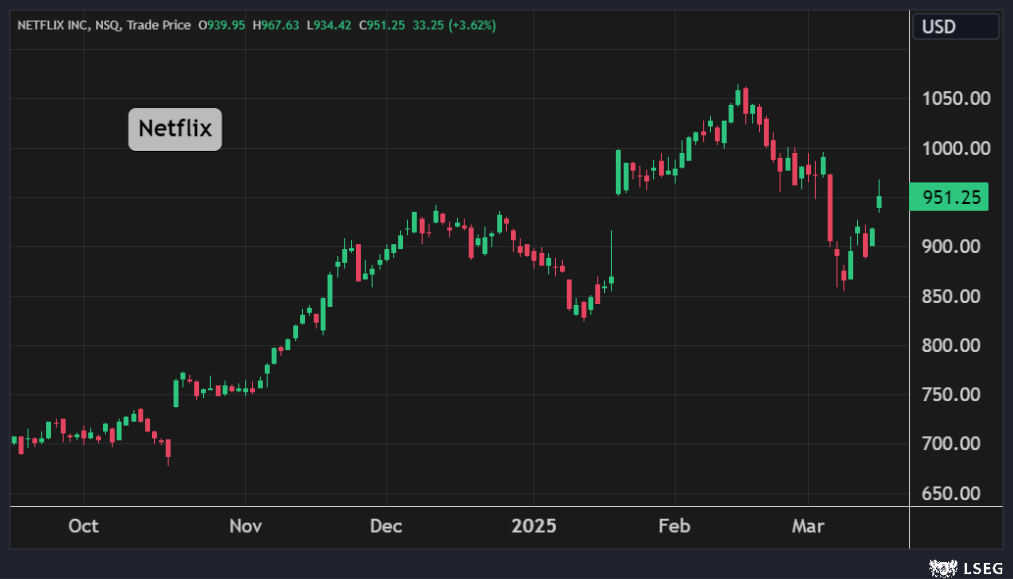Select the Feb time axis label
Viewport: 1013px width, 579px height.
point(674,526)
